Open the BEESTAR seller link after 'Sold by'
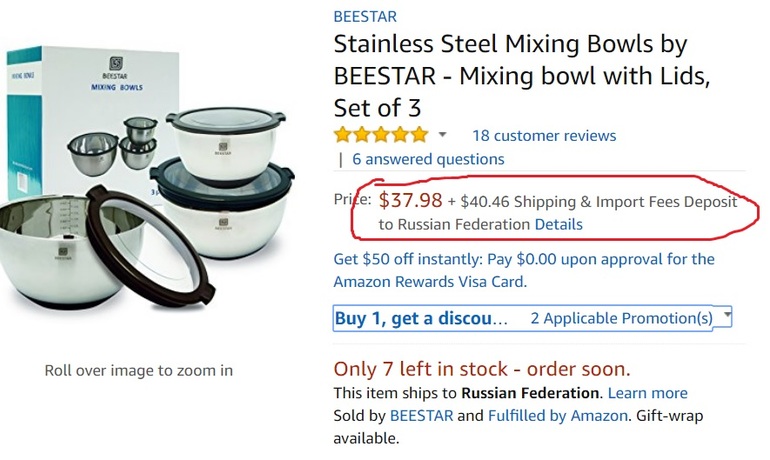770x460 pixels. (421, 415)
